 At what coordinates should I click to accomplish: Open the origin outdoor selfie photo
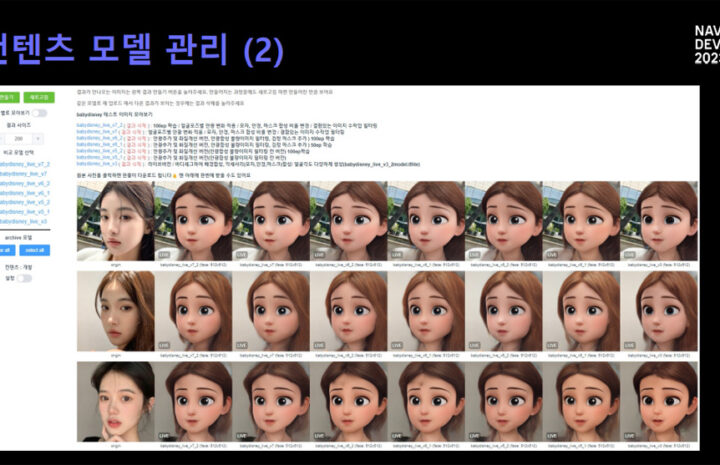point(116,221)
